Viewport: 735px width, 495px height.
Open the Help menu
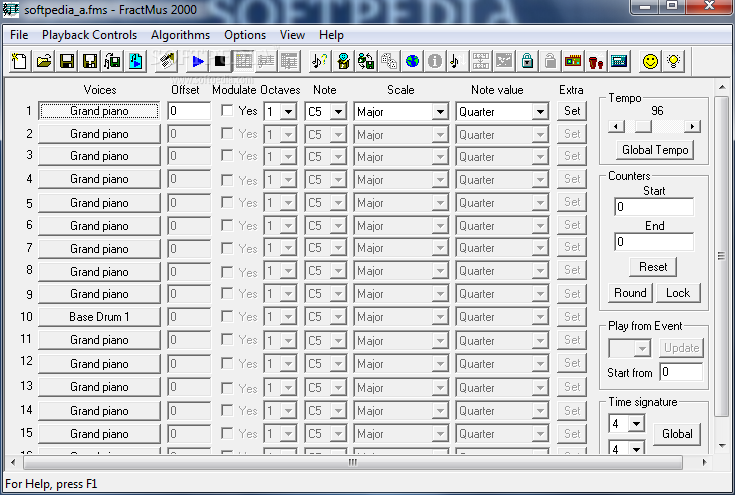pyautogui.click(x=331, y=35)
